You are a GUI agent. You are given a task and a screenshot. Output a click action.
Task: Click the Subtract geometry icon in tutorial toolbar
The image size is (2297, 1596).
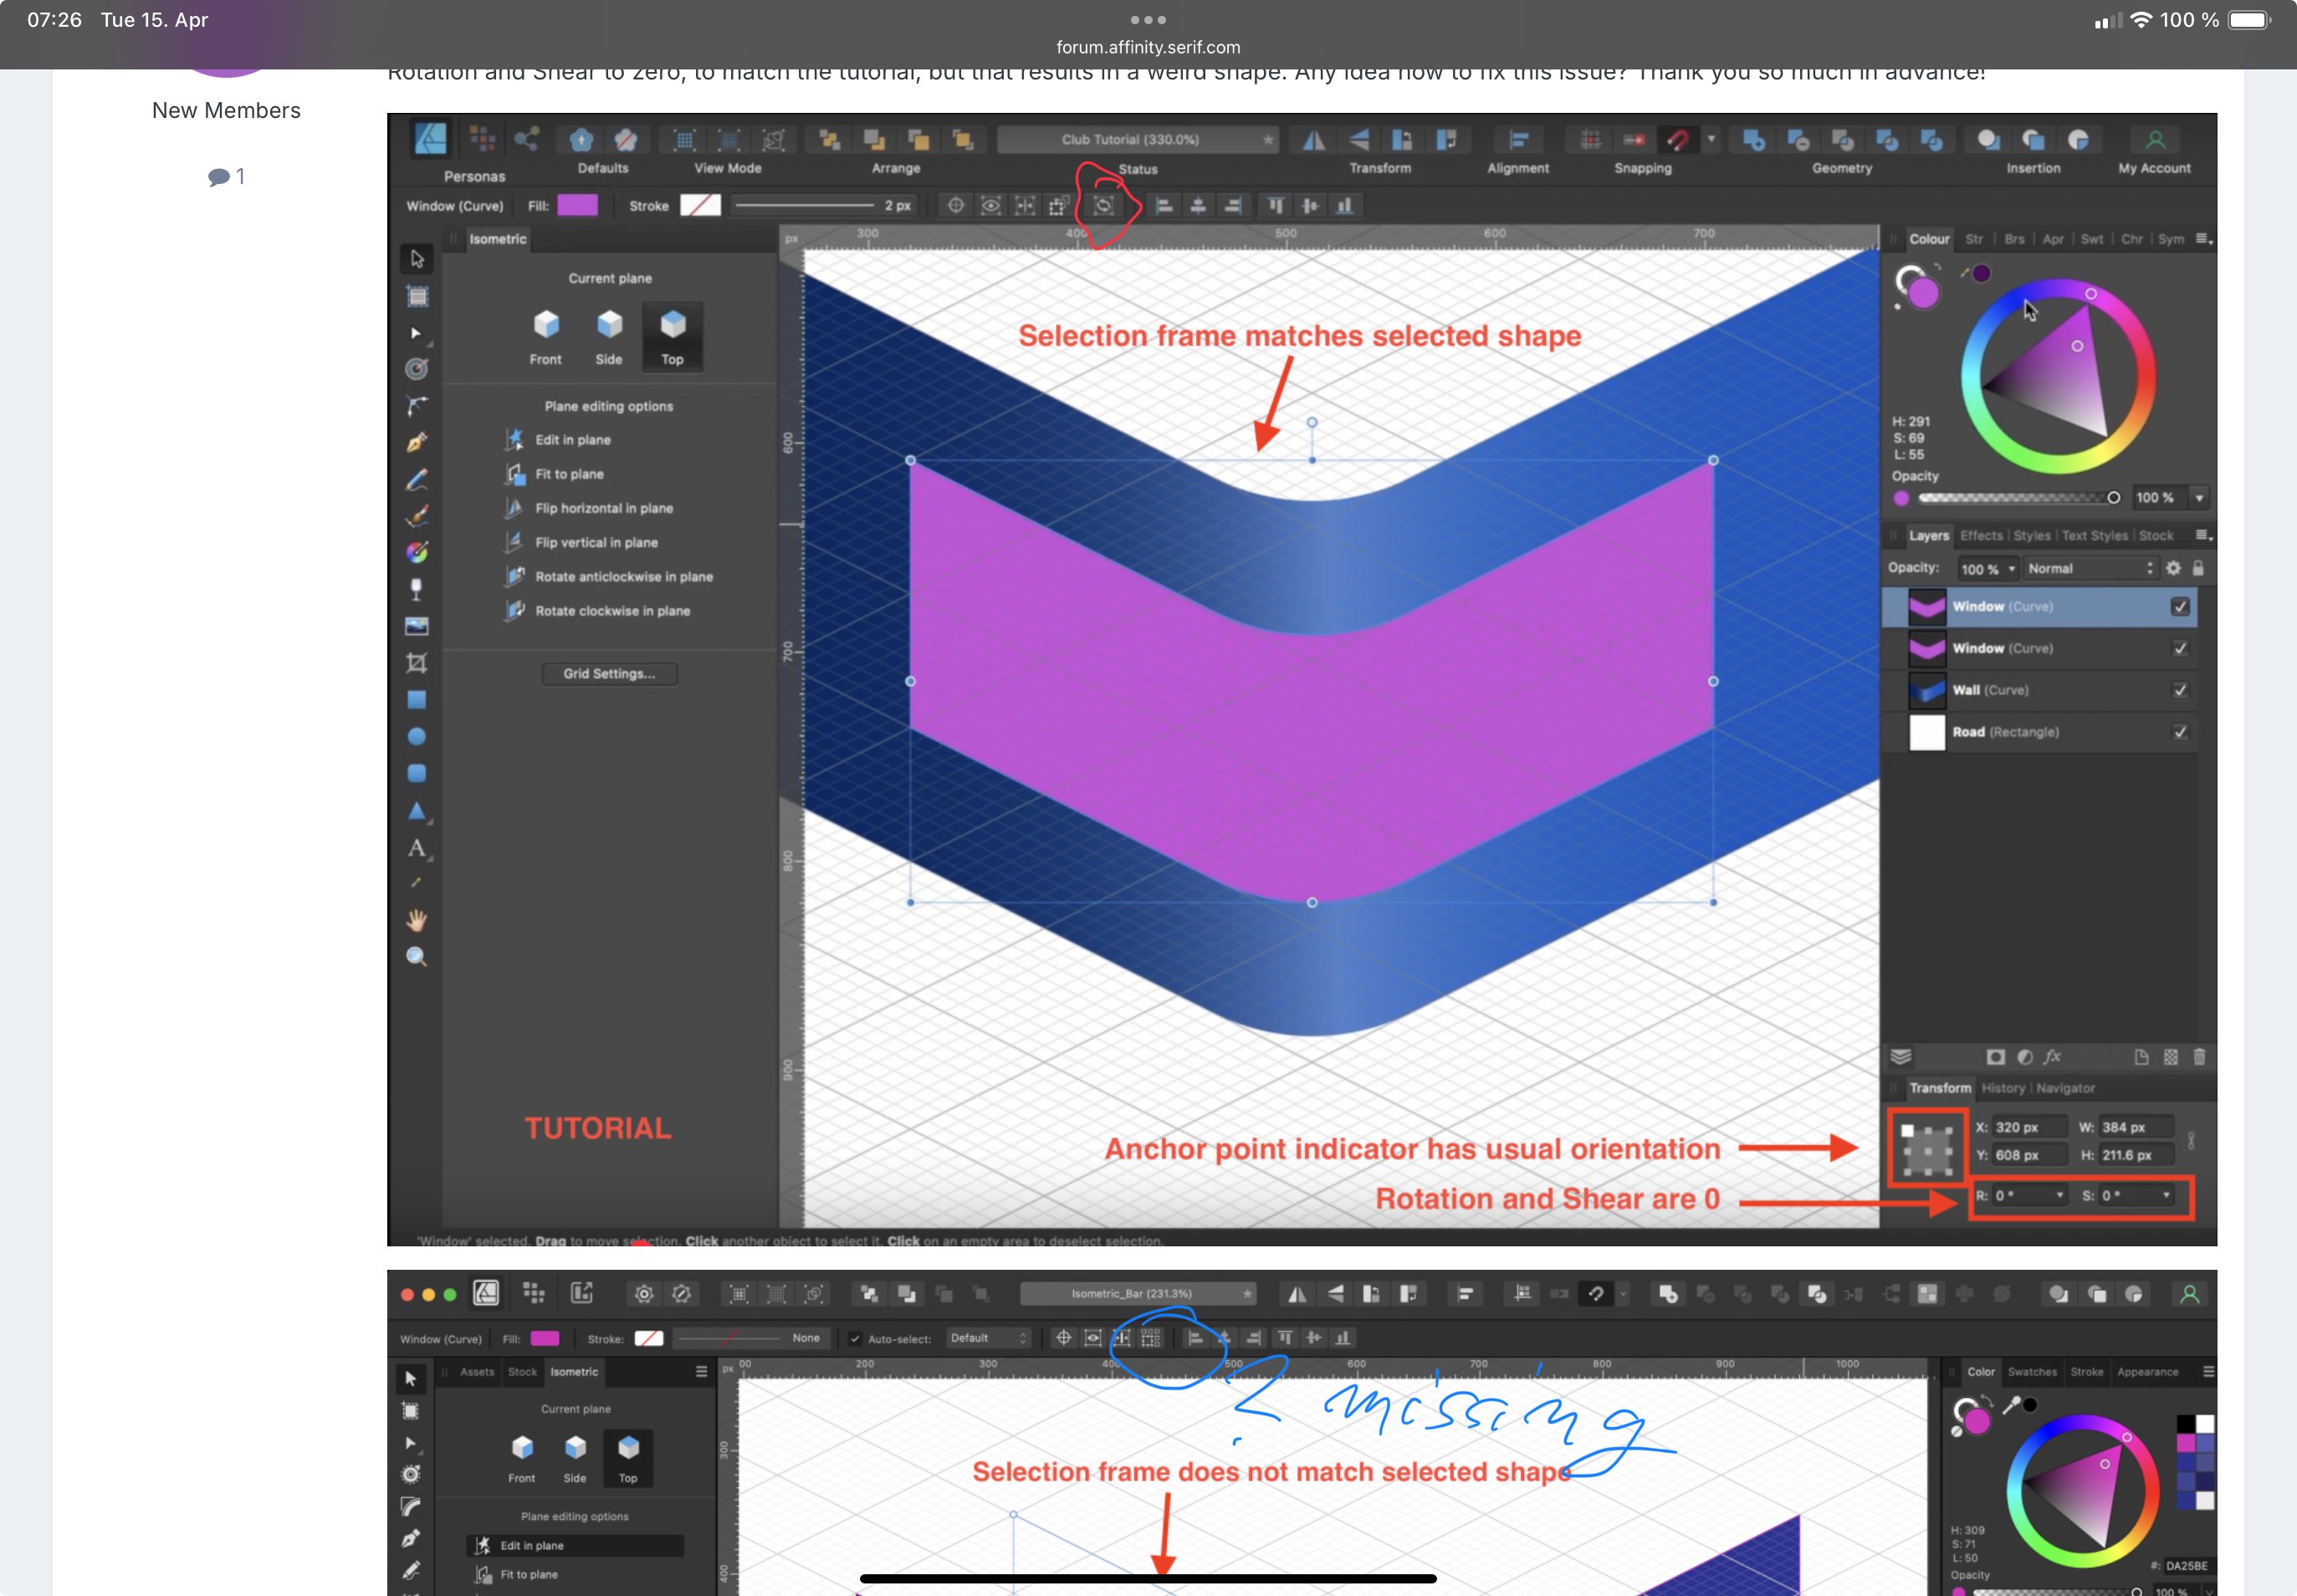pos(1798,140)
